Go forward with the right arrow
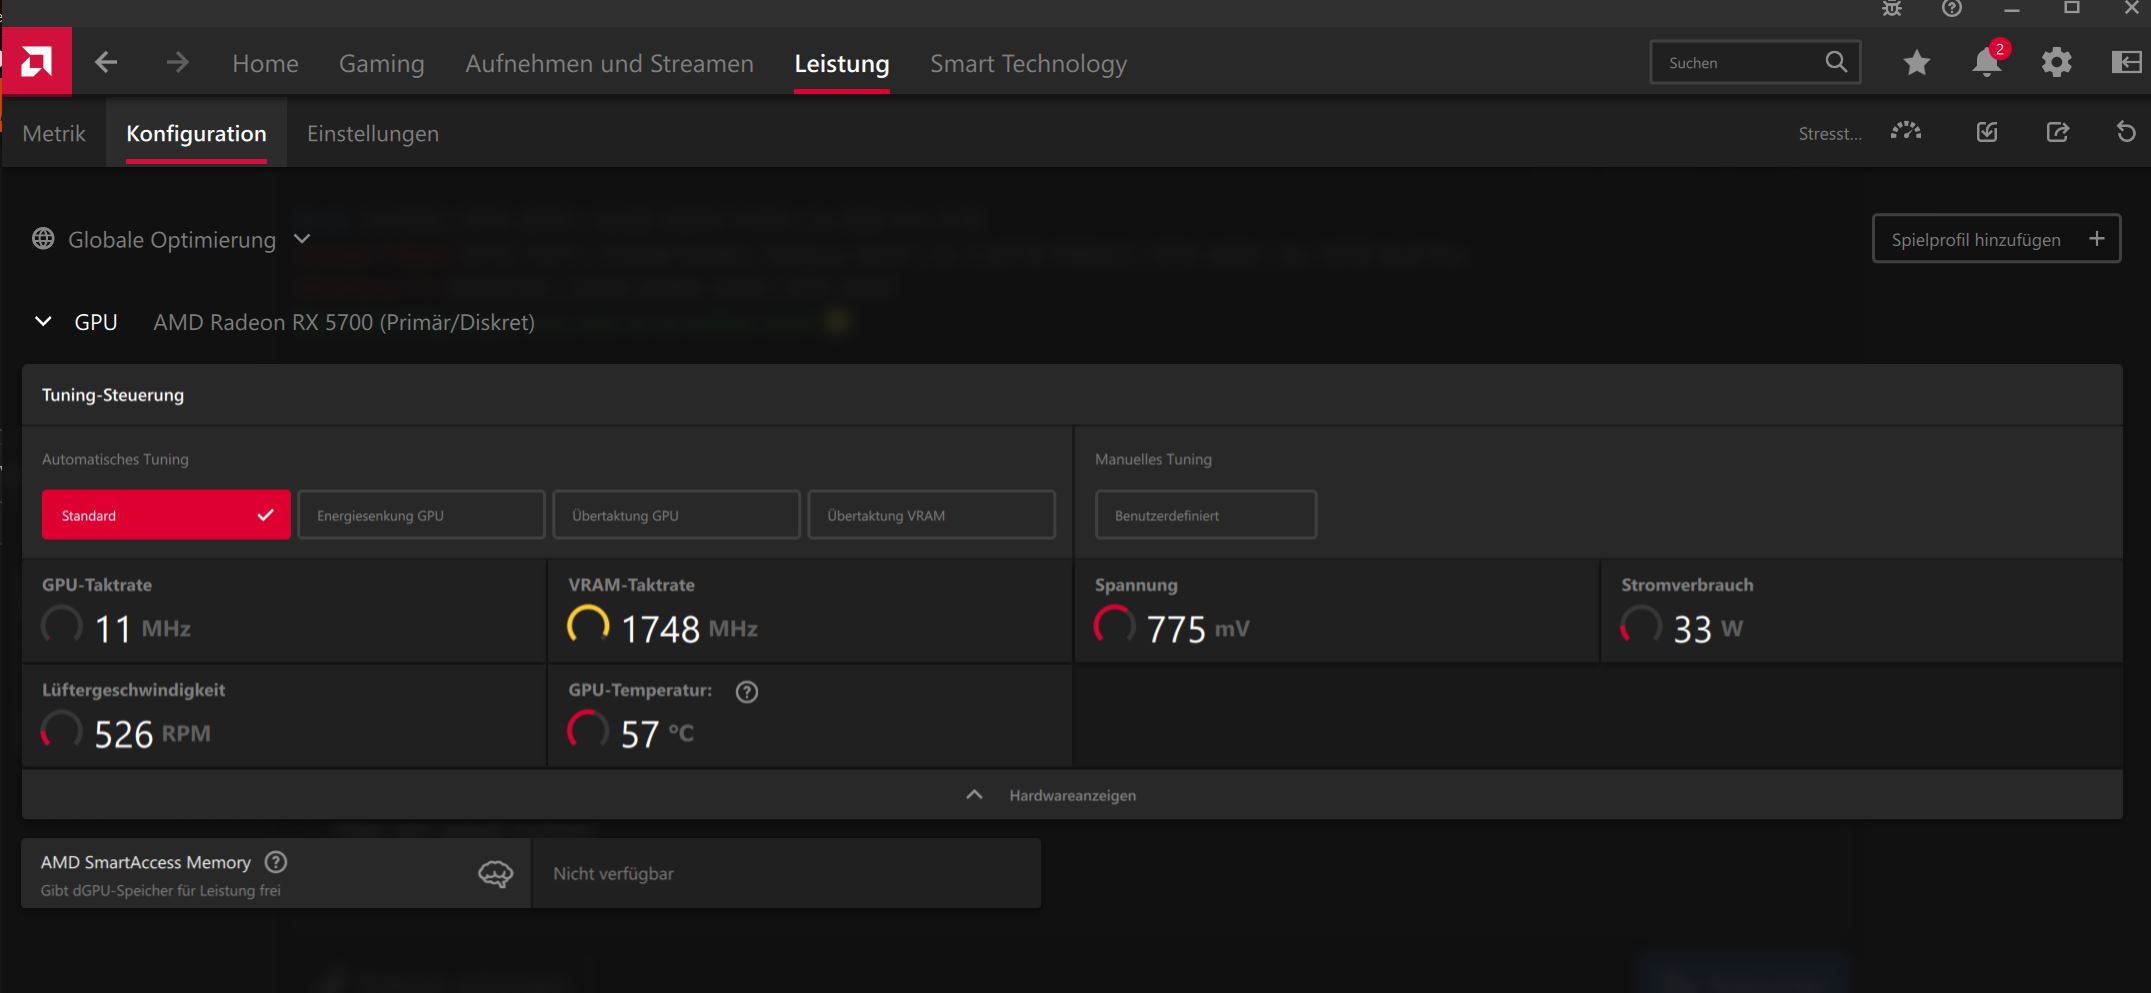Viewport: 2151px width, 993px height. [177, 63]
